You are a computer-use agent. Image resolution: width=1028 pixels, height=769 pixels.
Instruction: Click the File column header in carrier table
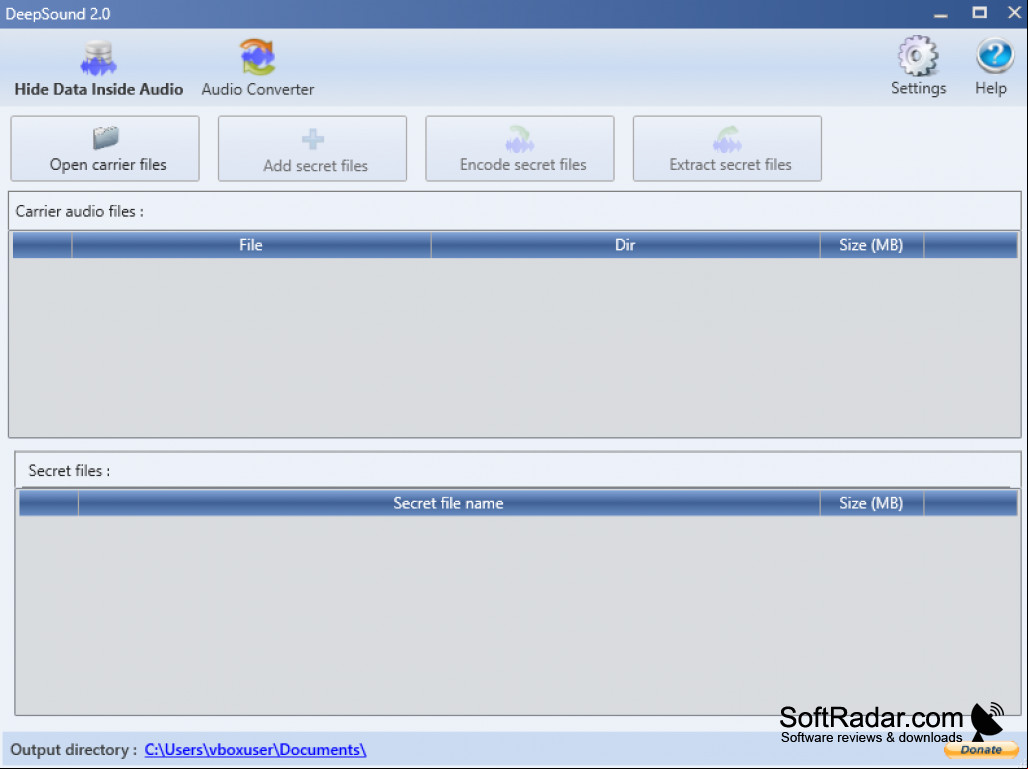[x=251, y=245]
